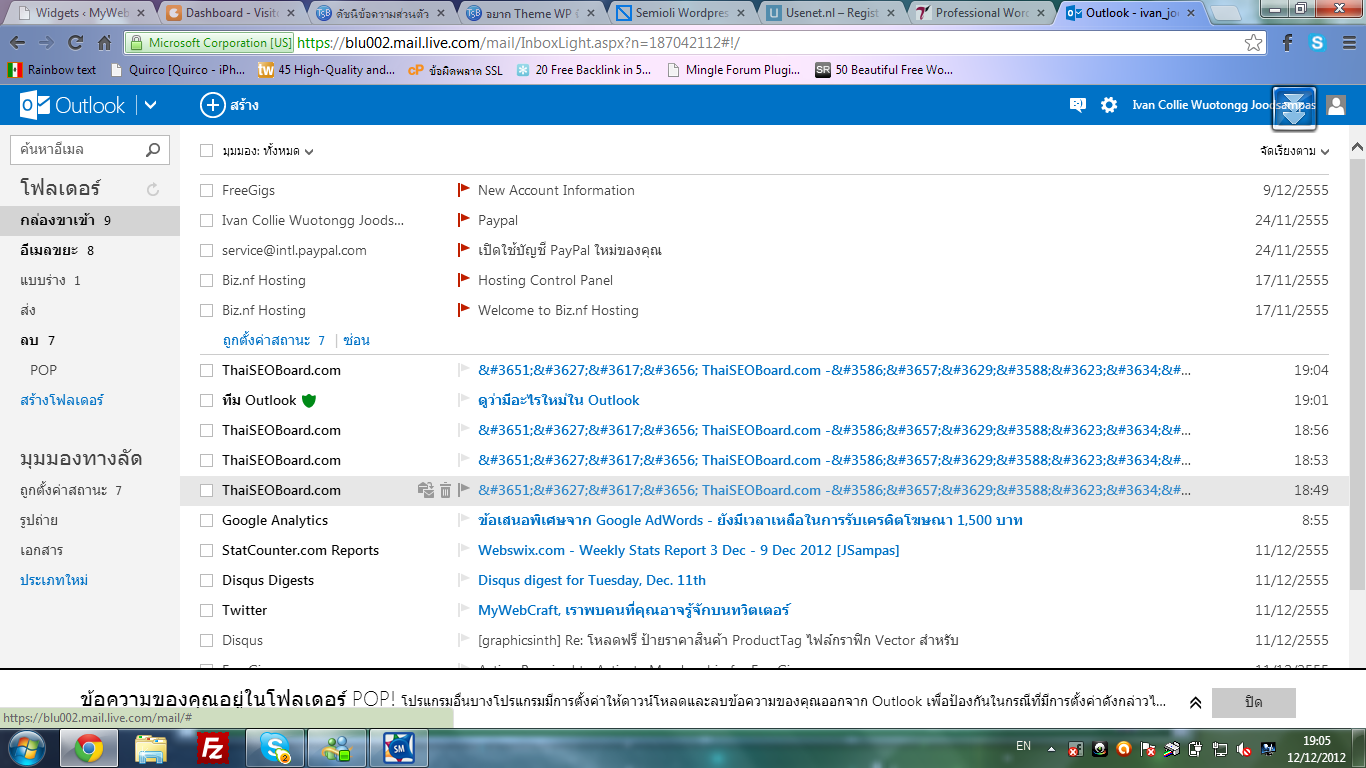Flag the 18:49 ThaiSEOBoard message
This screenshot has width=1366, height=768.
(x=464, y=490)
